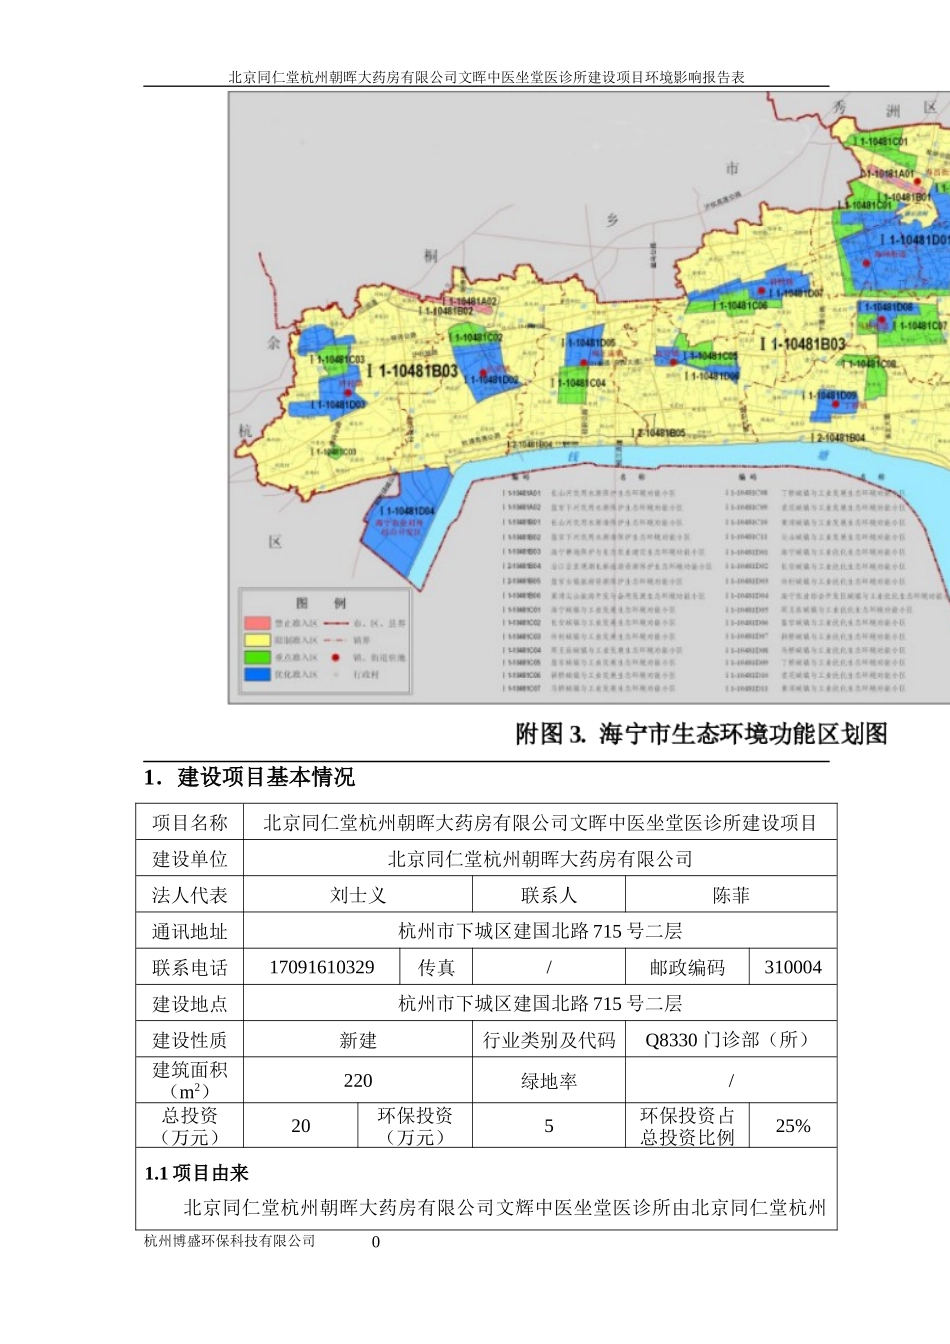This screenshot has height=1344, width=950.
Task: Click the 绿地率 label cell
Action: coord(549,1081)
